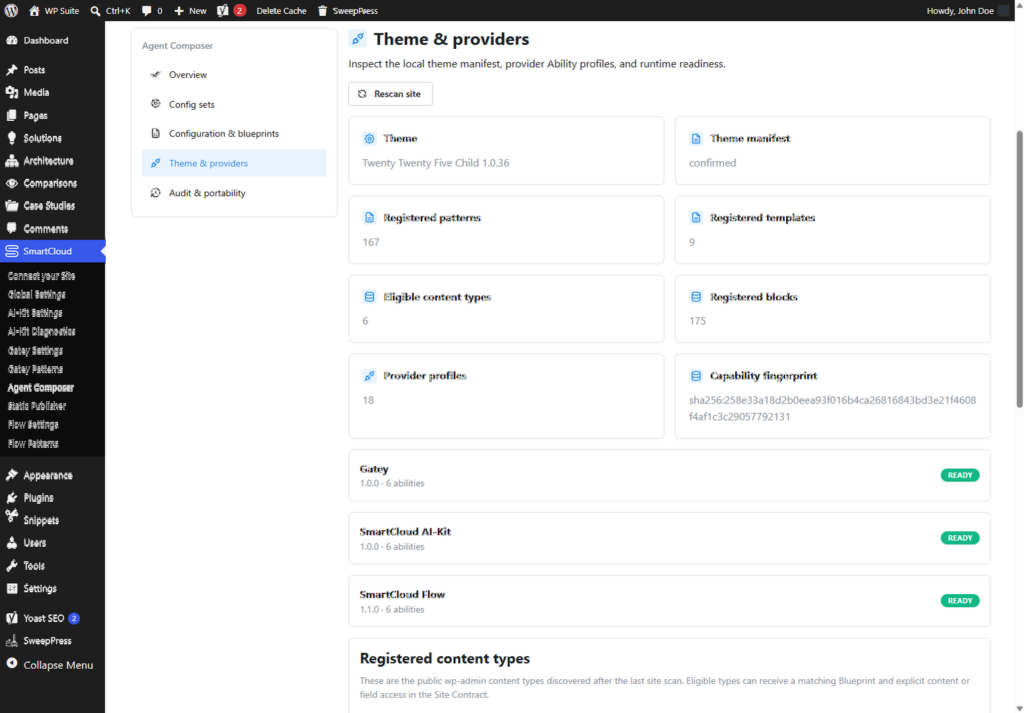Open Comments in sidebar

[52, 229]
